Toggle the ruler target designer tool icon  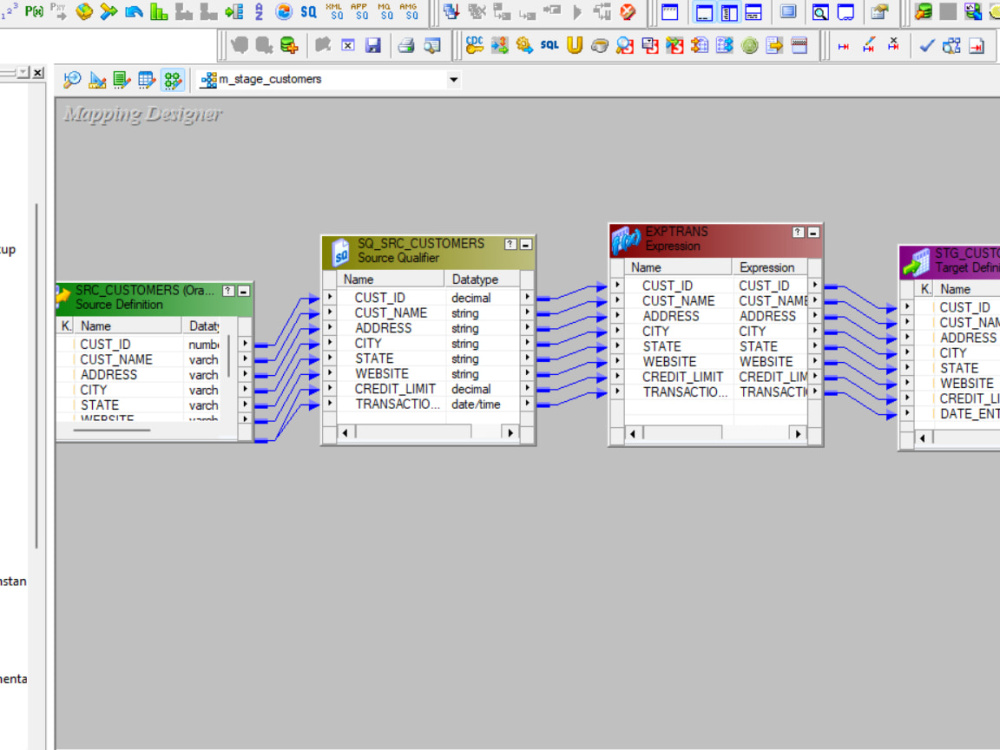(97, 80)
